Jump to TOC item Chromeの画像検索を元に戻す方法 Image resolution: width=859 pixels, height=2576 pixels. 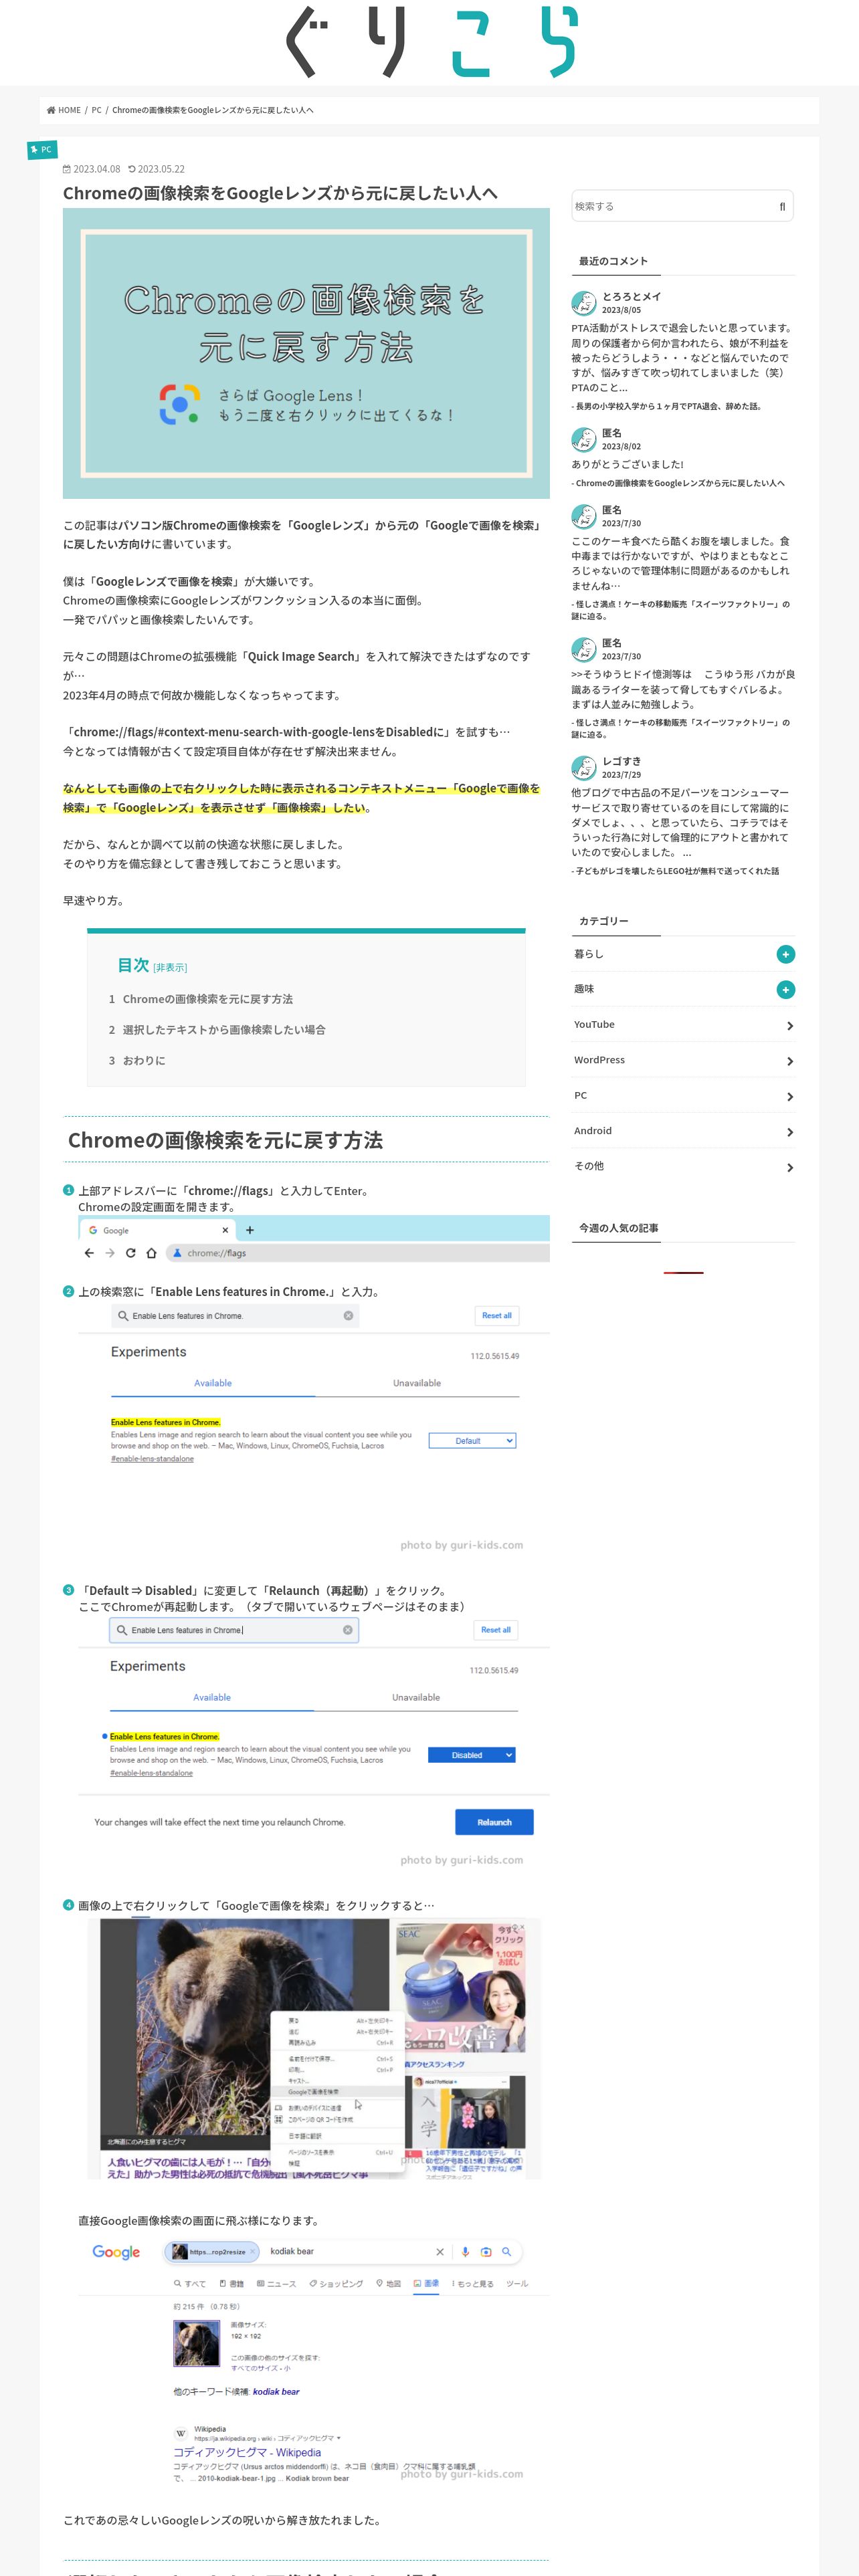coord(207,999)
